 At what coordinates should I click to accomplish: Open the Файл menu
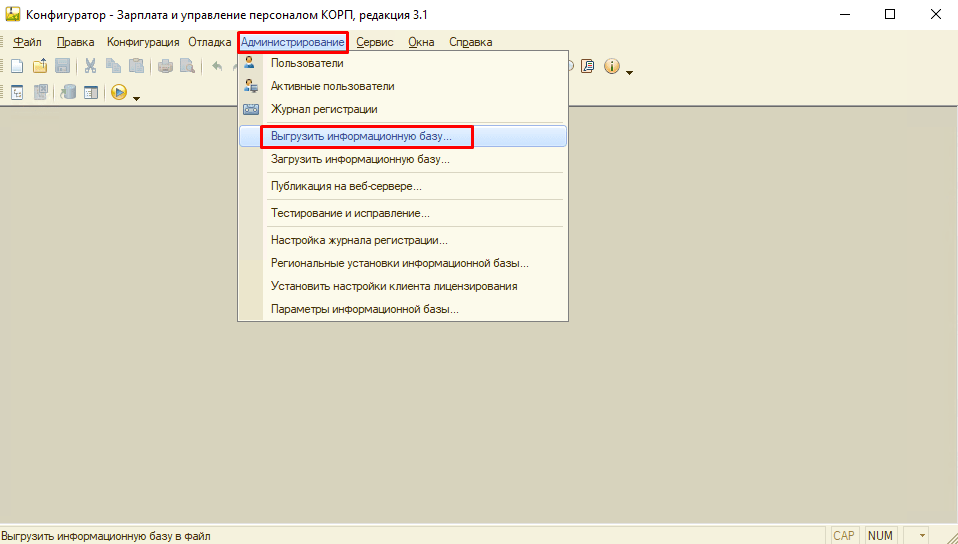tap(27, 42)
